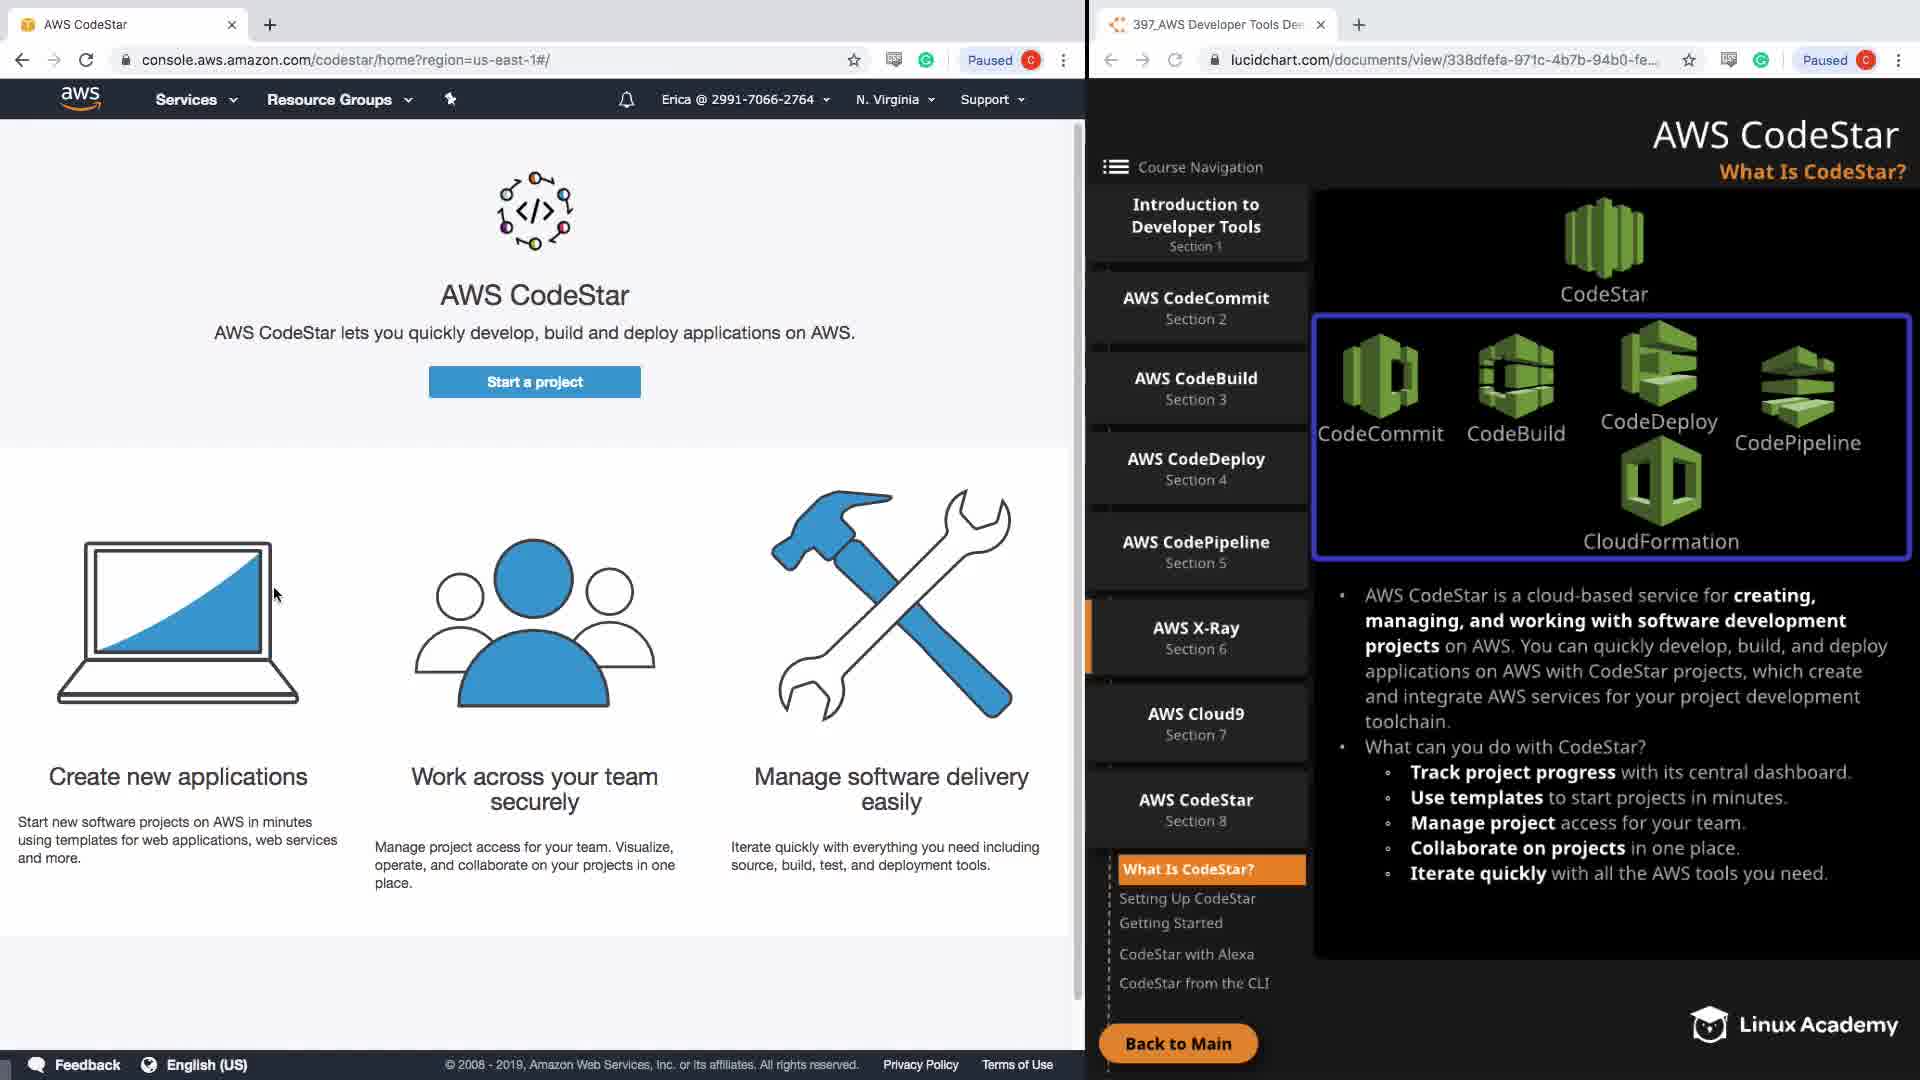Open the Resource Groups dropdown

(339, 99)
